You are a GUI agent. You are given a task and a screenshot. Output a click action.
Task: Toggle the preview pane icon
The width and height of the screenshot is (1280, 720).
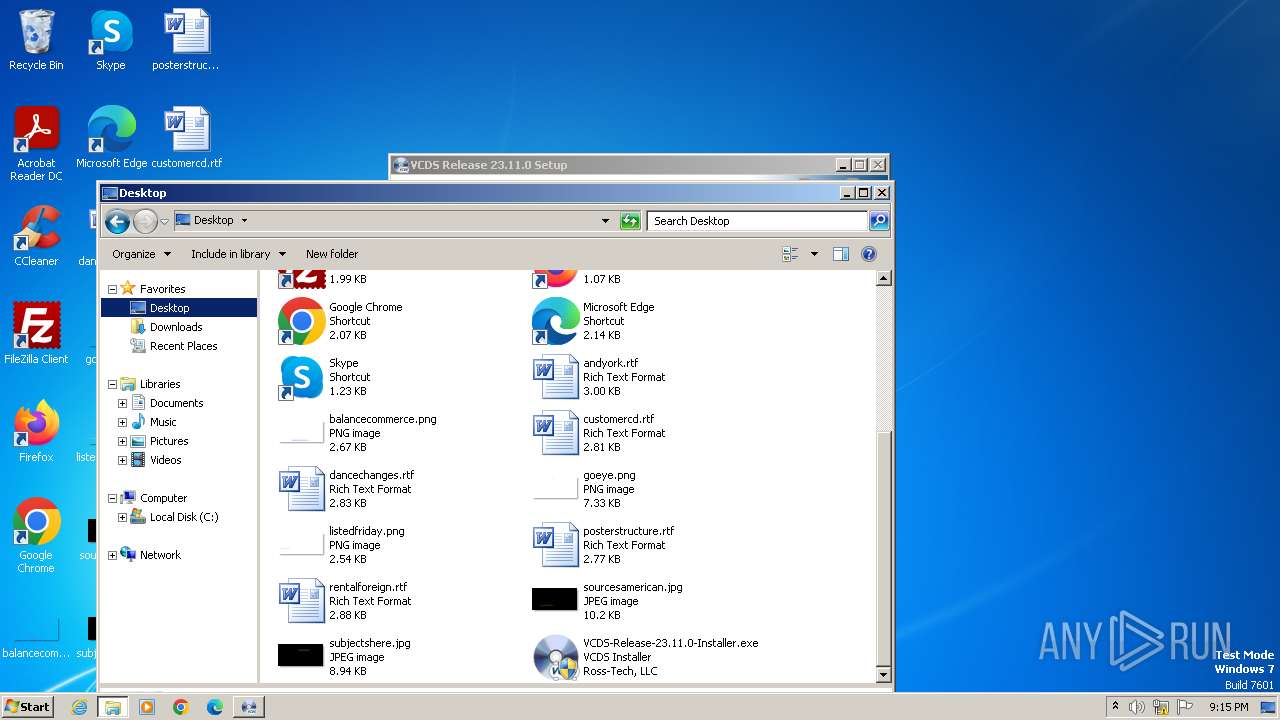(x=841, y=254)
